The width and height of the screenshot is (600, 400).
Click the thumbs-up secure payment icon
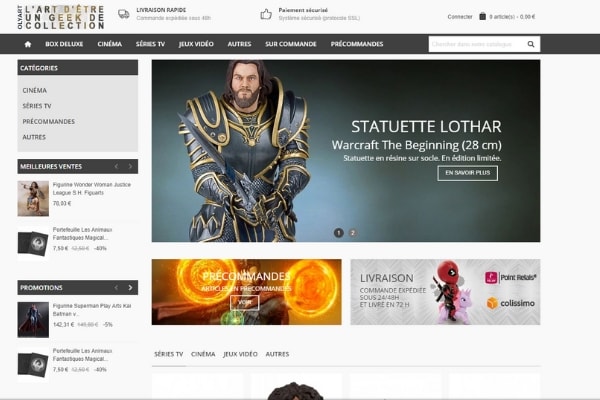point(266,15)
